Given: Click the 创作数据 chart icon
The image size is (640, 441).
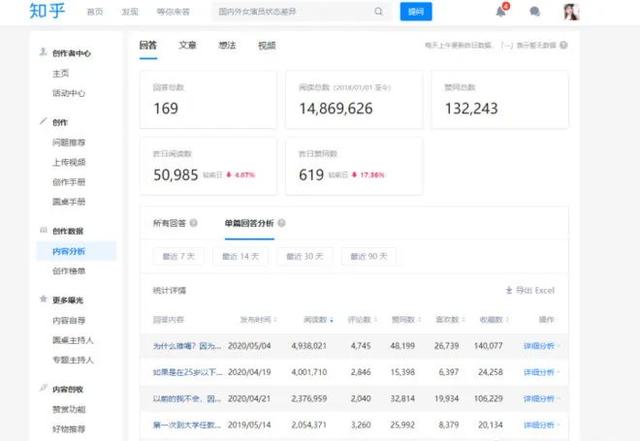Looking at the screenshot, I should click(x=43, y=230).
